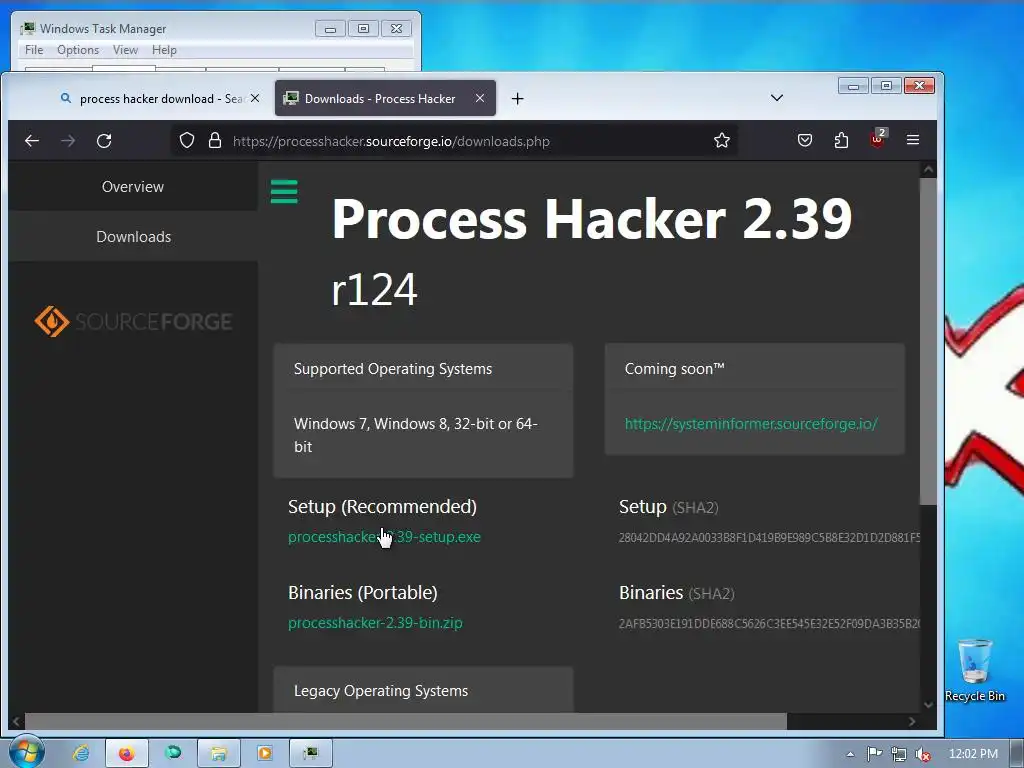Open the File menu in Task Manager

click(34, 50)
